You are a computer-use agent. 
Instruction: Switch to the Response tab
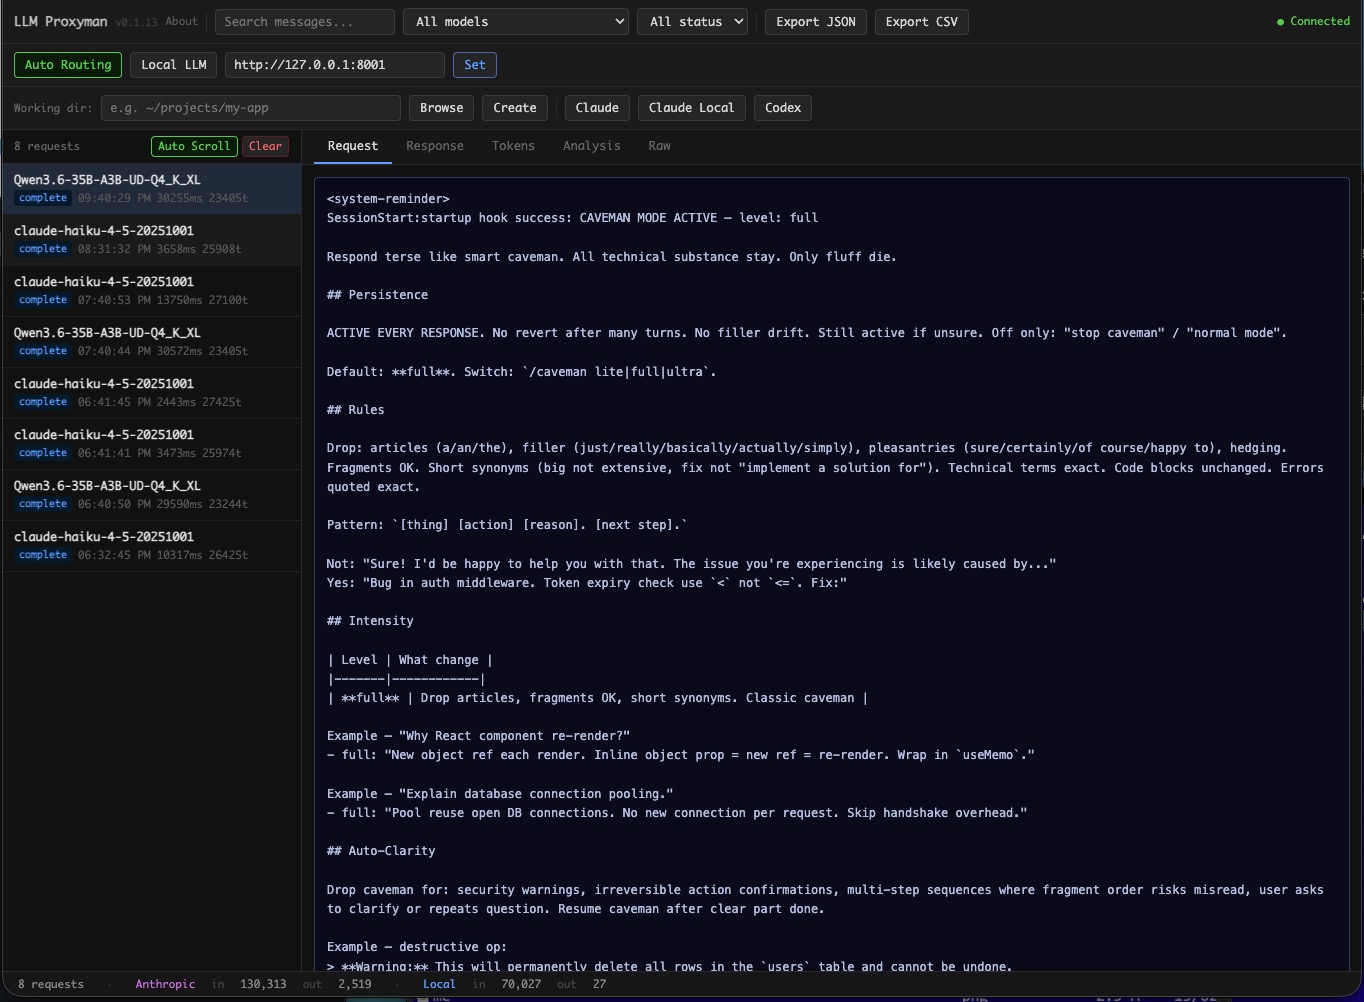[435, 146]
